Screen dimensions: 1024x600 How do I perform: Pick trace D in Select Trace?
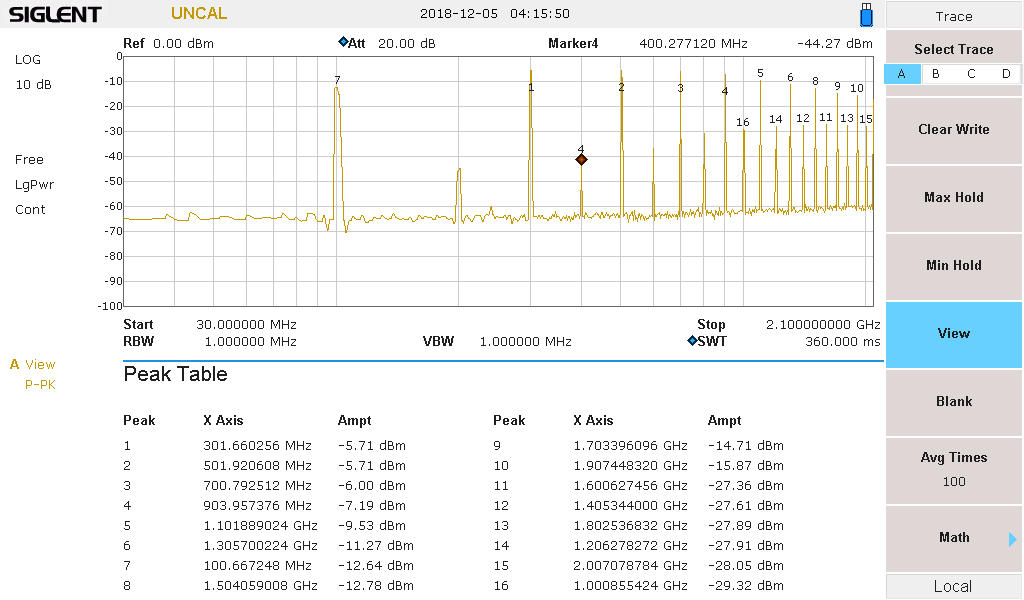coord(1006,74)
